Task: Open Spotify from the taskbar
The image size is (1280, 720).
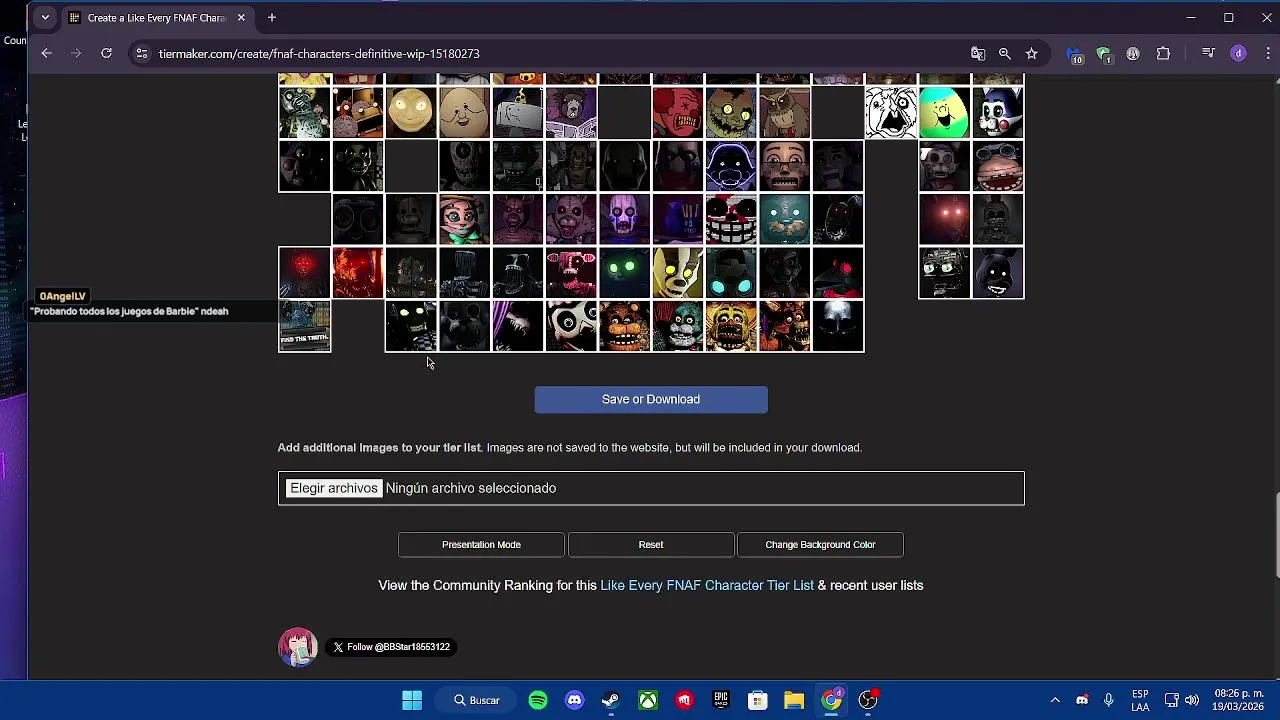Action: click(x=538, y=700)
